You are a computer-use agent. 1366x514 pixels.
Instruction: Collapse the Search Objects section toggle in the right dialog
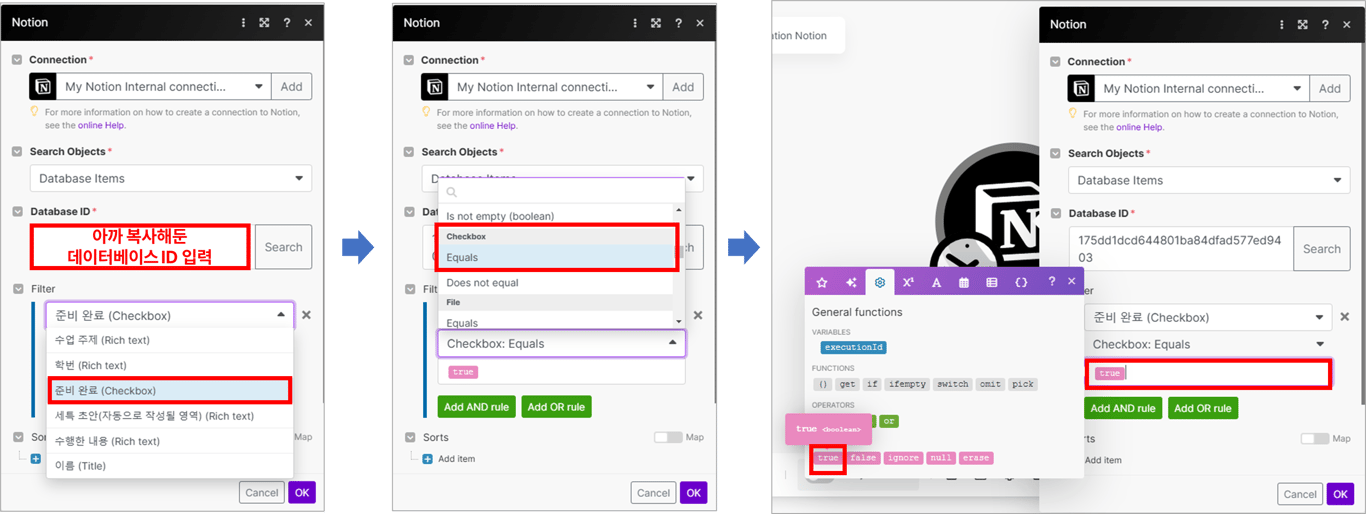1056,153
